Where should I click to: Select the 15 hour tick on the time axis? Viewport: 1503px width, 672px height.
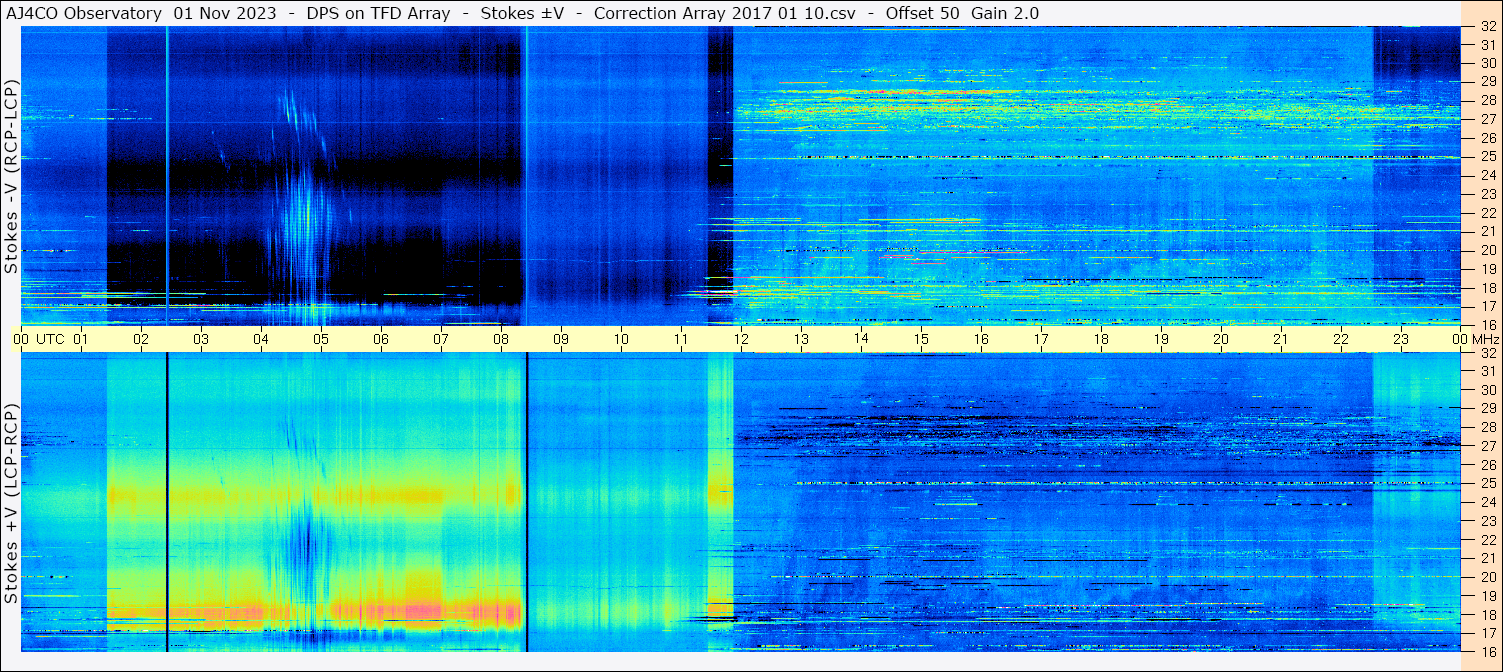click(x=921, y=340)
